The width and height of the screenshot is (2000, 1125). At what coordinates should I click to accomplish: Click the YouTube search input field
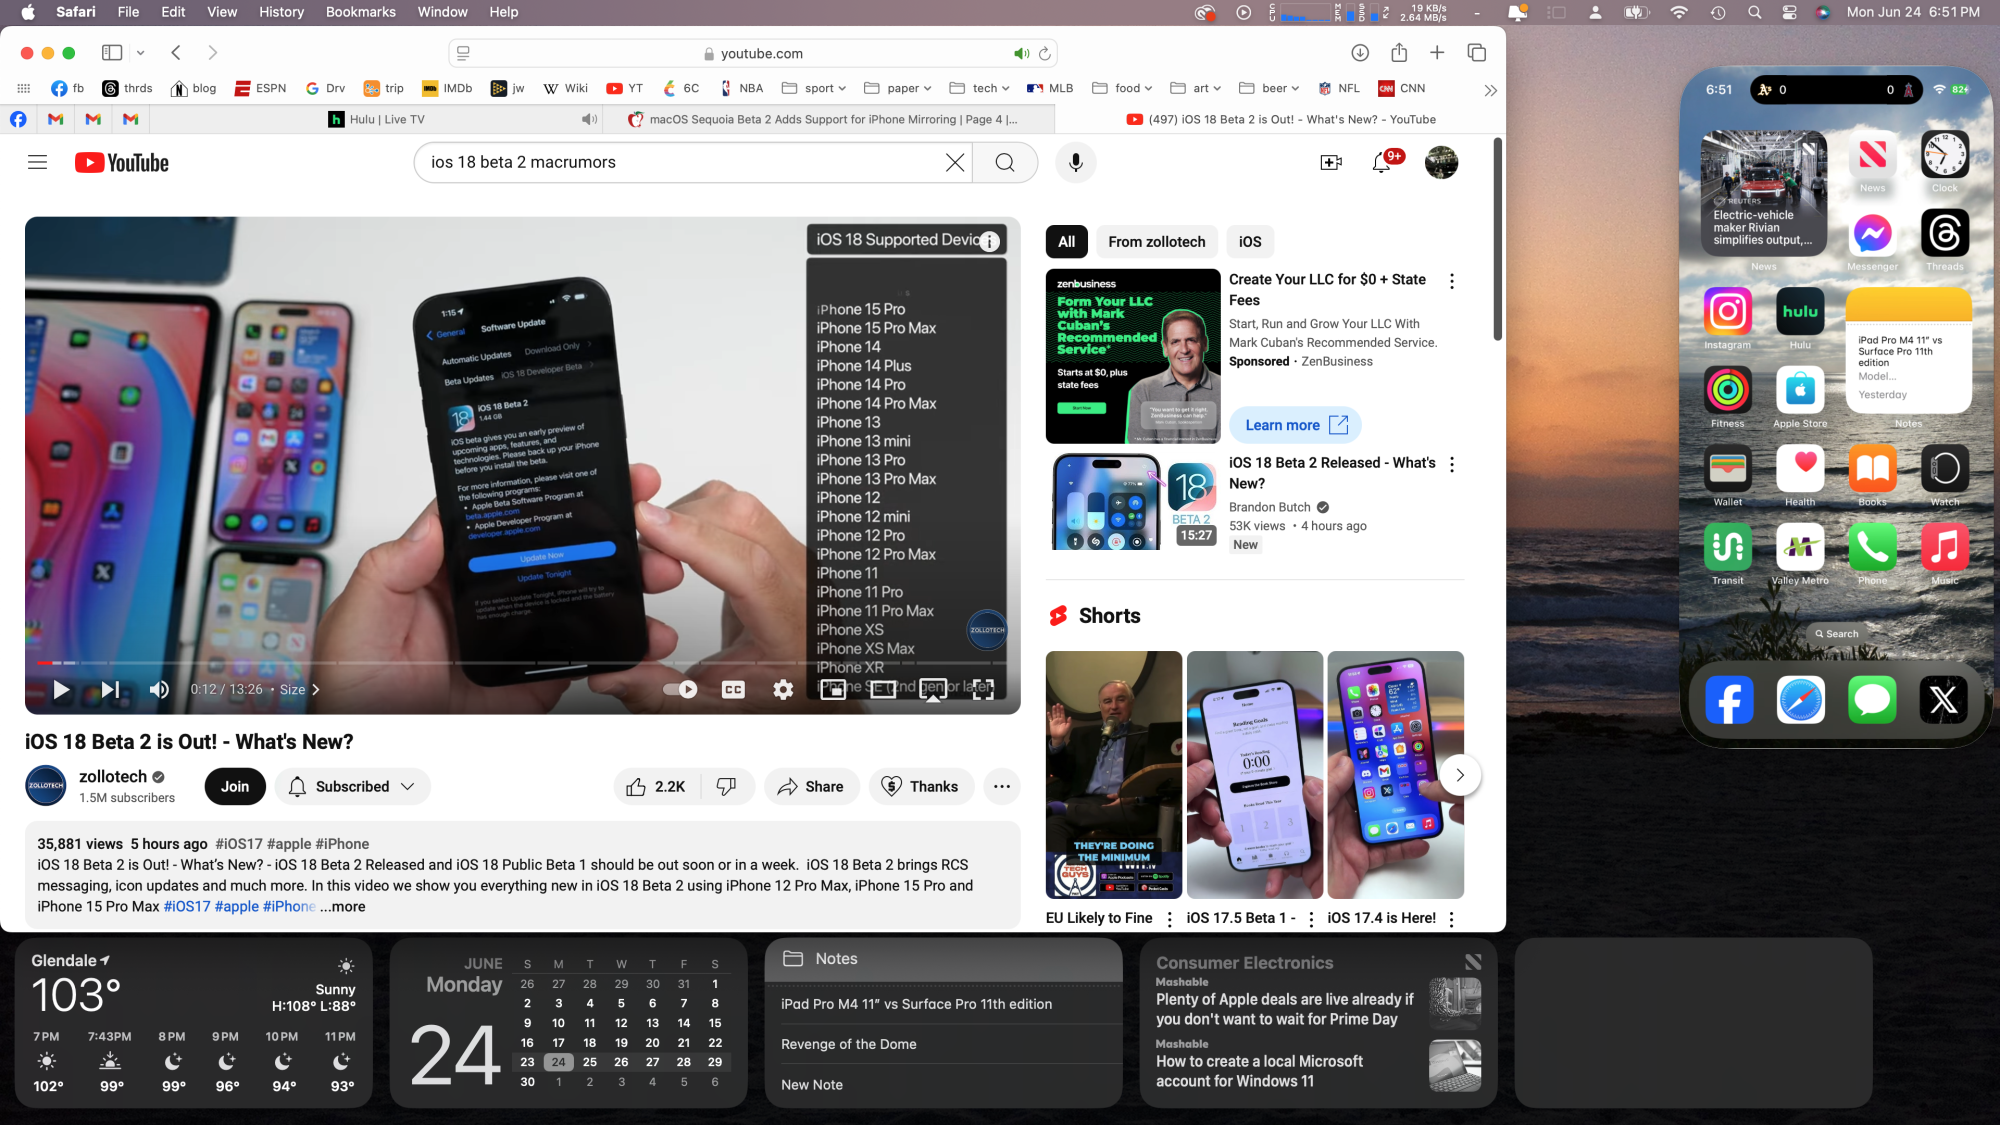[680, 162]
